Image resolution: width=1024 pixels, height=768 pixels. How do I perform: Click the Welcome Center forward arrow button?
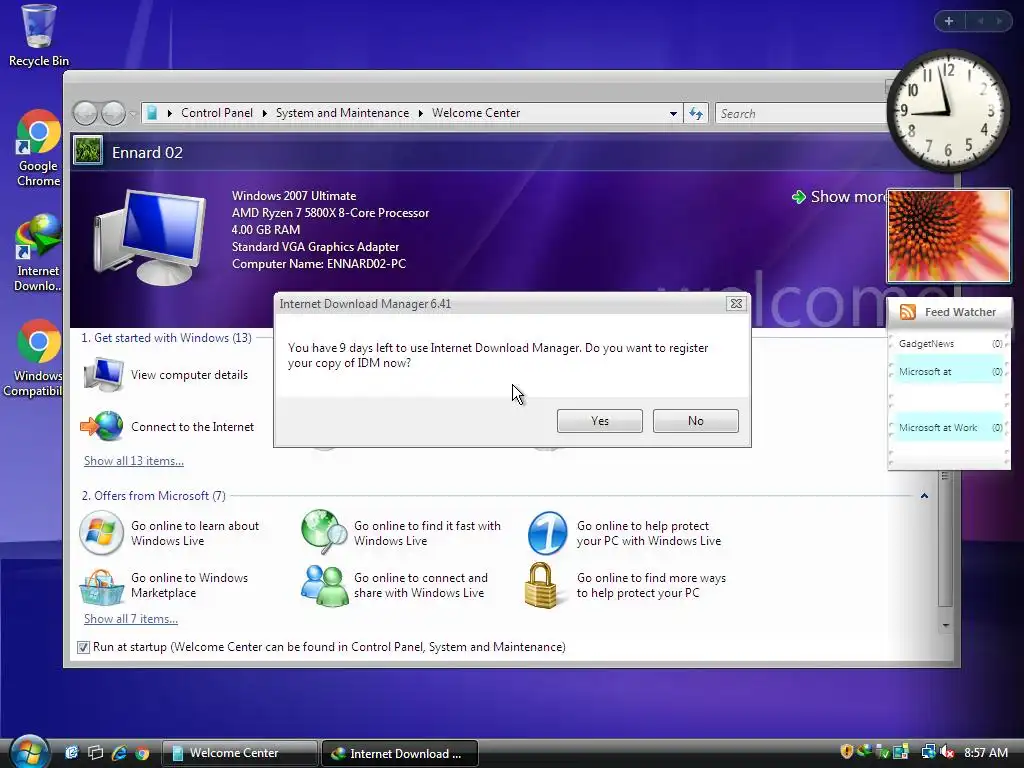[x=113, y=114]
